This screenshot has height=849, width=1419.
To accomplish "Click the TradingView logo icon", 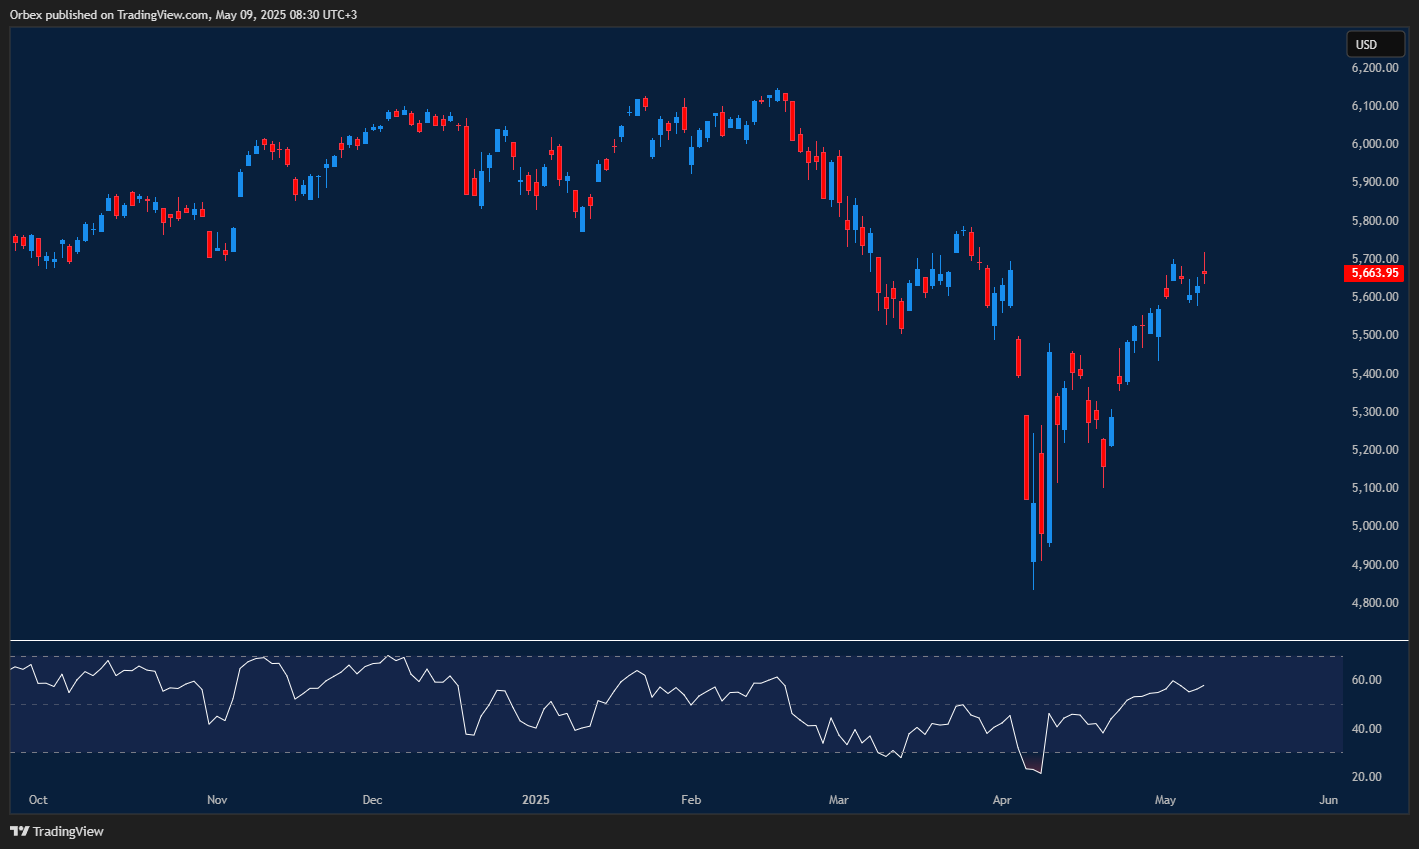I will [17, 831].
